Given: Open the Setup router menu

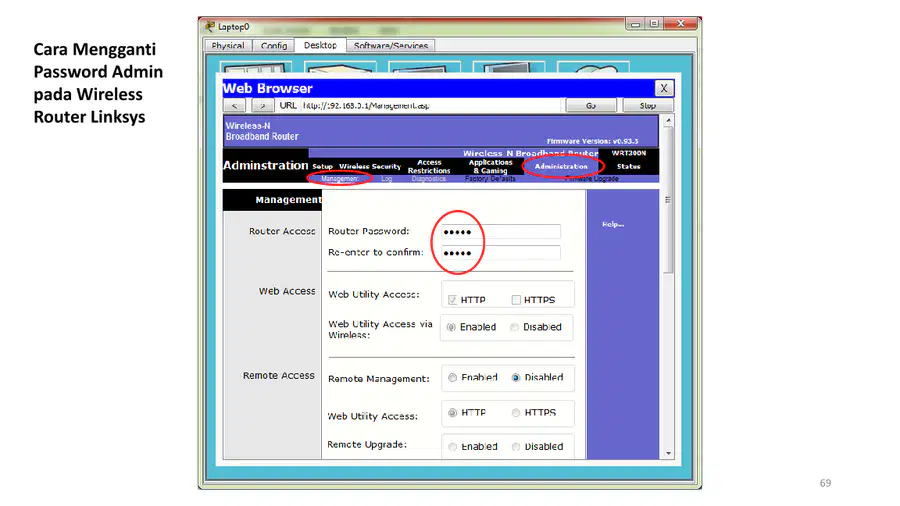Looking at the screenshot, I should 323,166.
